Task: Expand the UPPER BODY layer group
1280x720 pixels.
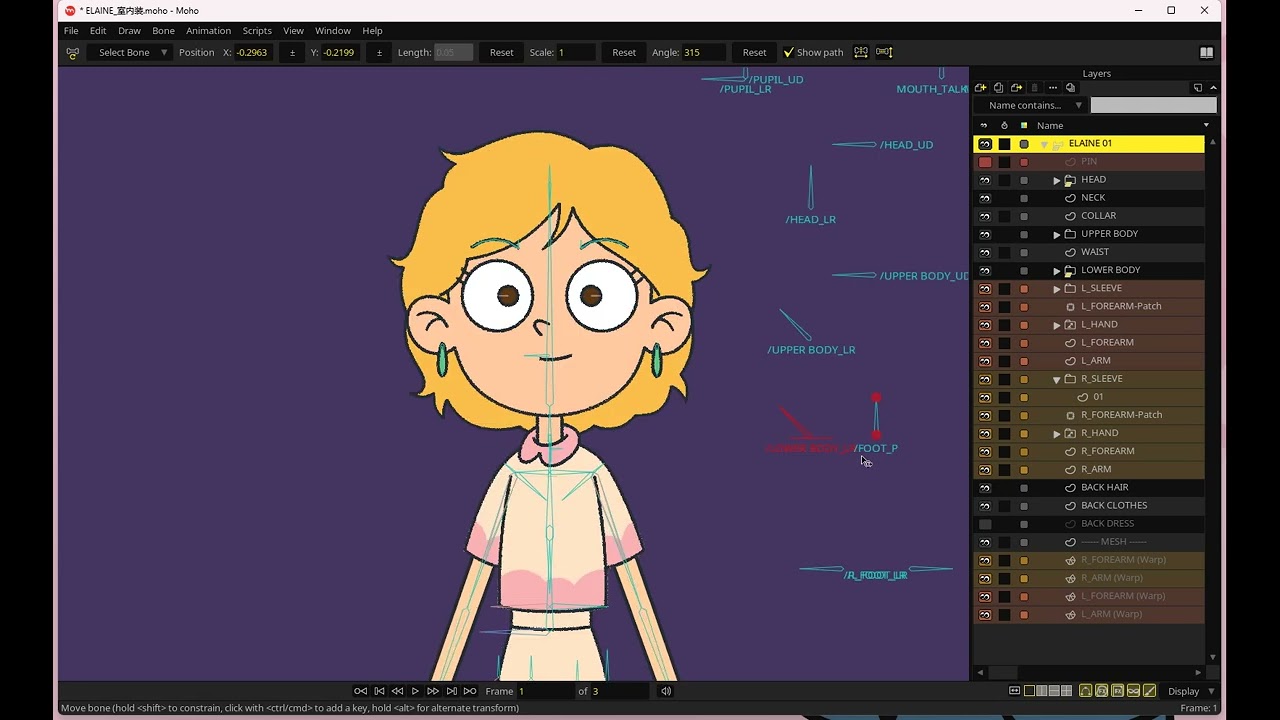Action: (1057, 234)
